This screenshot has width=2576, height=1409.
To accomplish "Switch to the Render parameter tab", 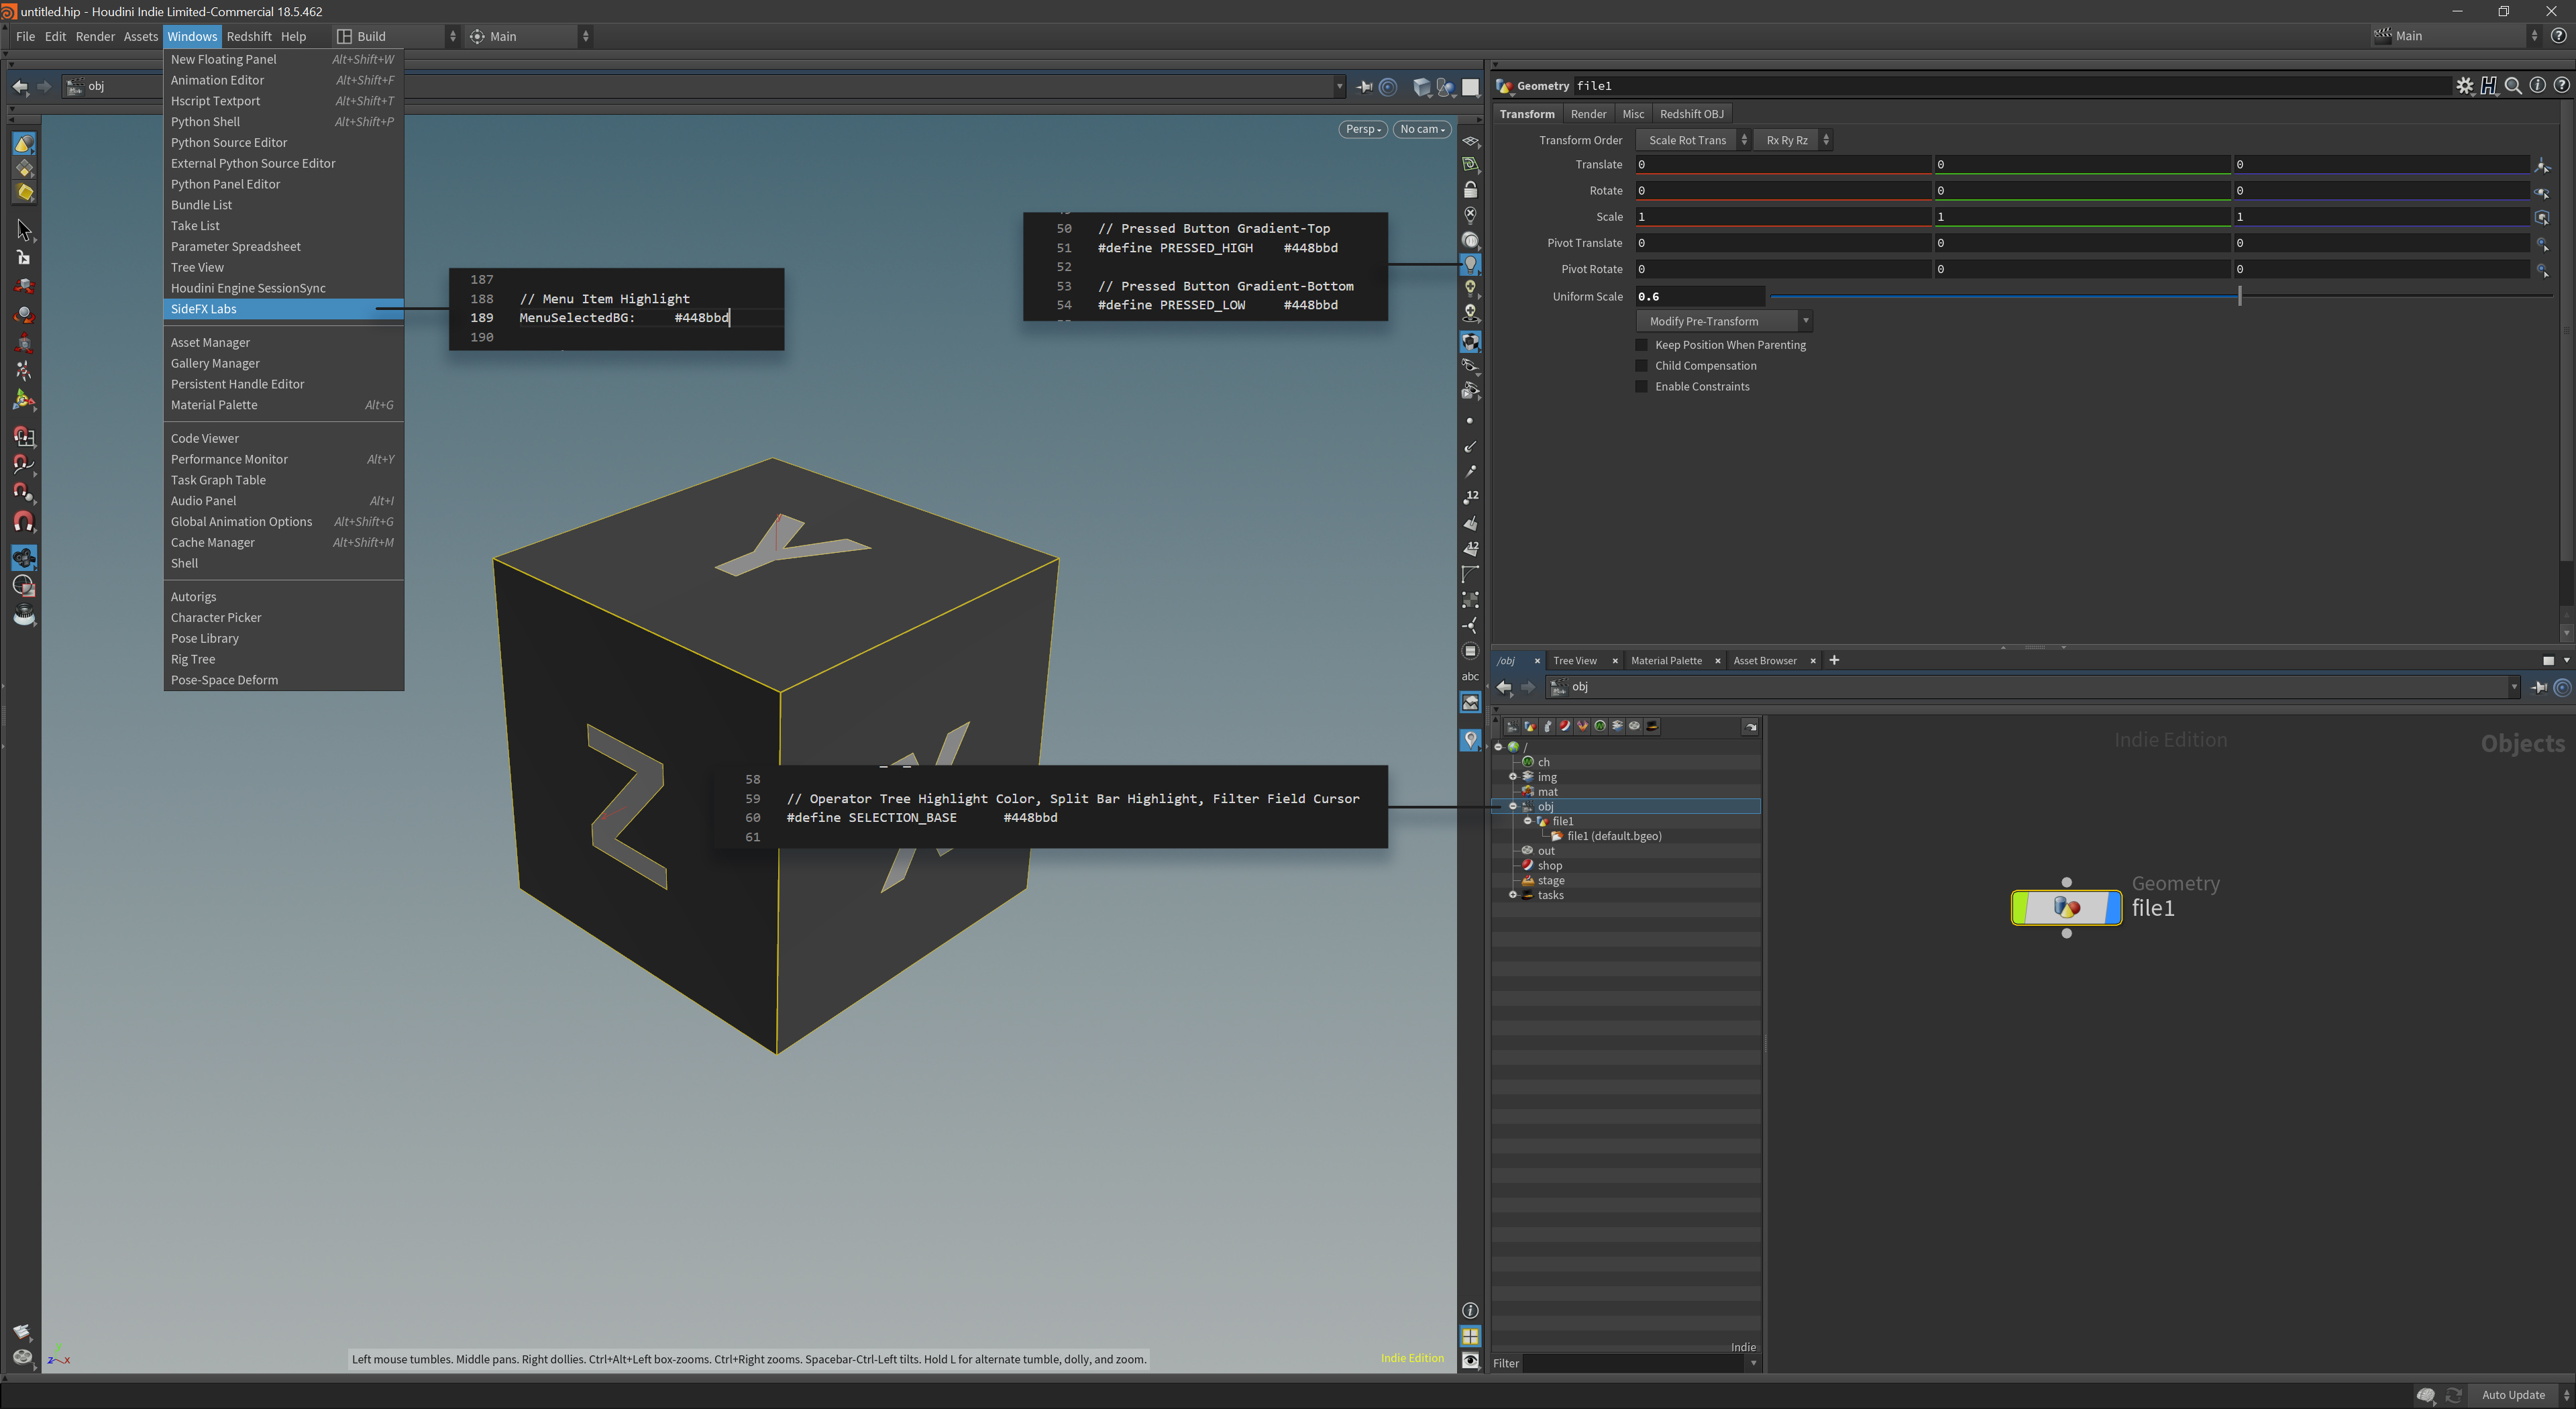I will point(1588,114).
